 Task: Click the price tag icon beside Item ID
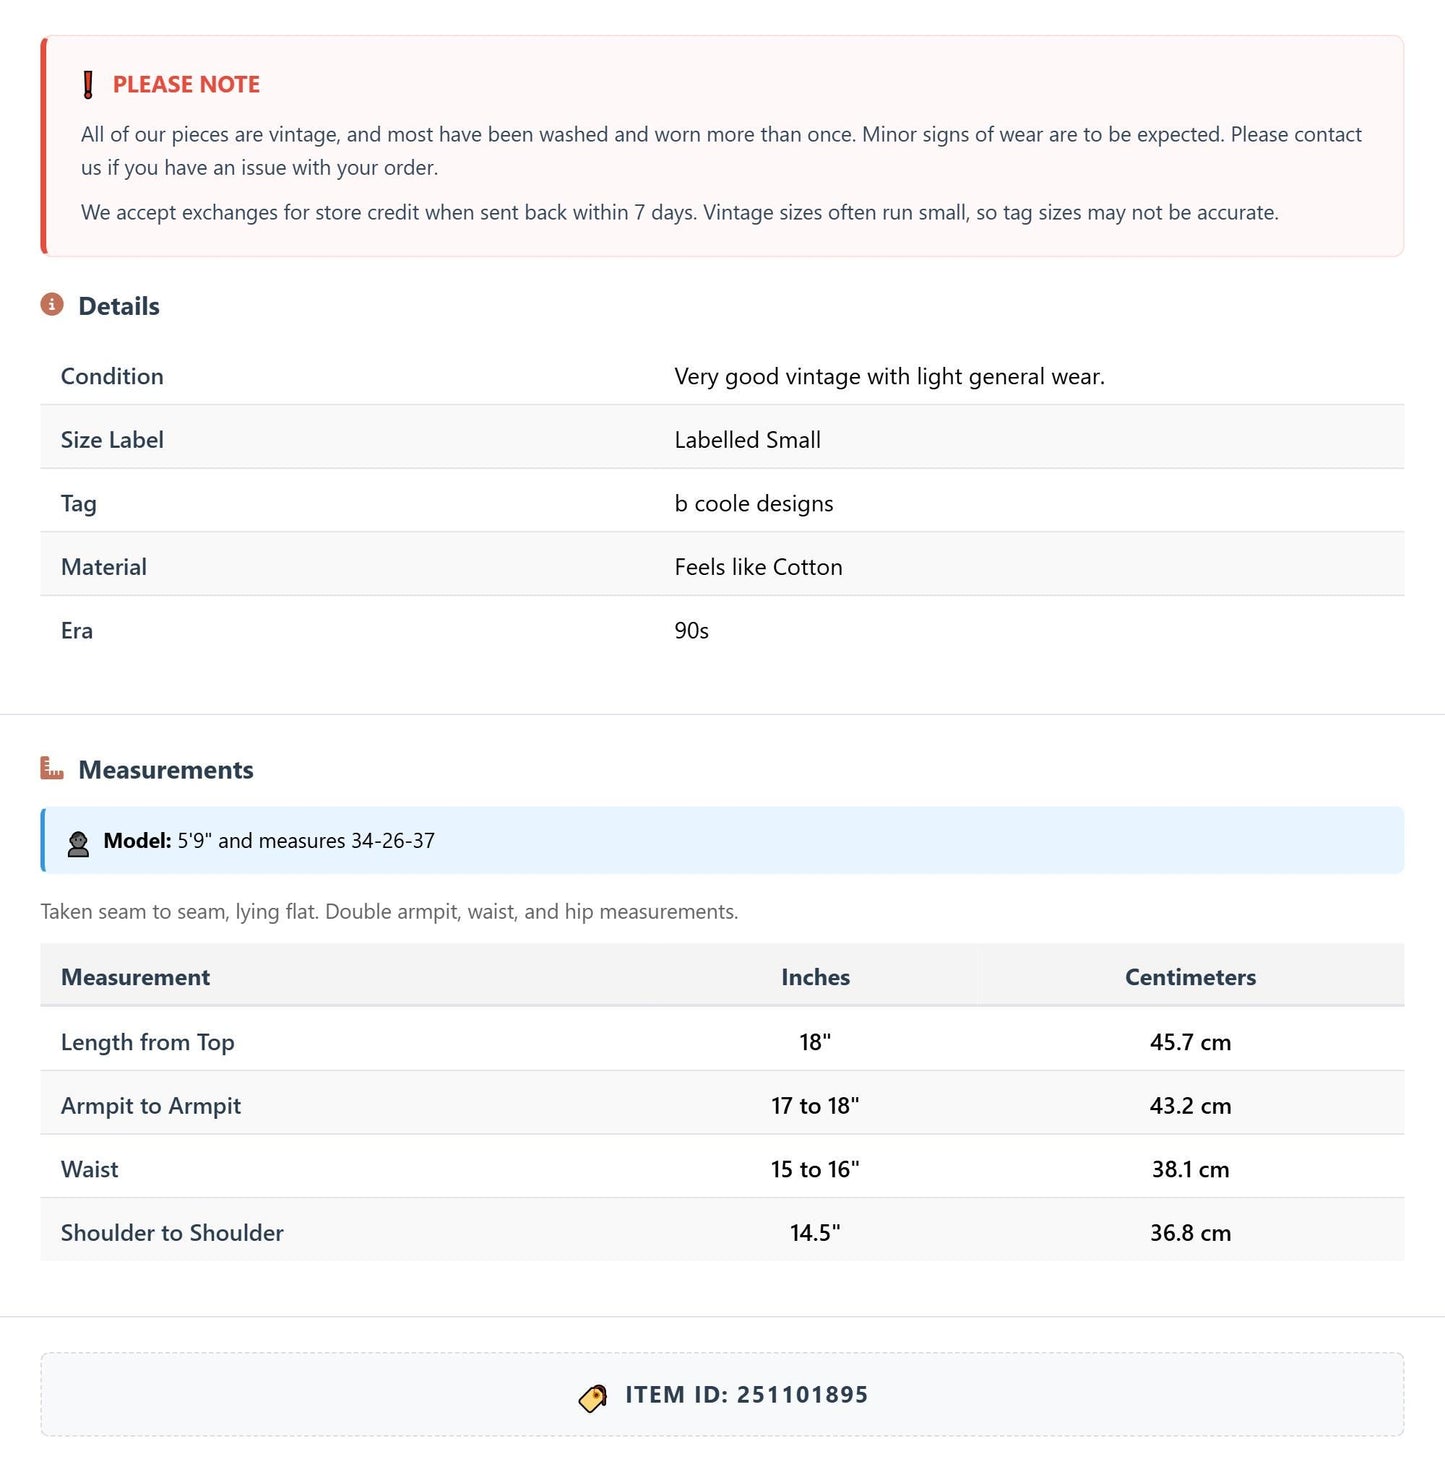coord(593,1397)
